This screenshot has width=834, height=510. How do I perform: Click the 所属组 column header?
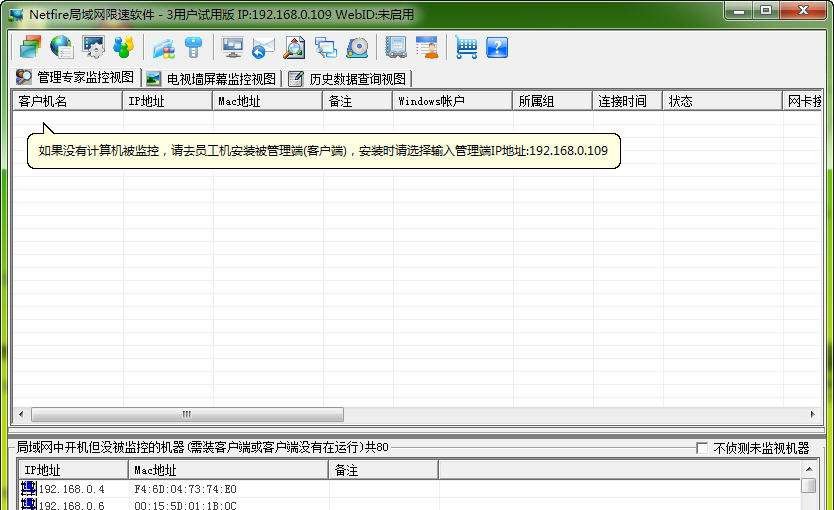(x=553, y=101)
